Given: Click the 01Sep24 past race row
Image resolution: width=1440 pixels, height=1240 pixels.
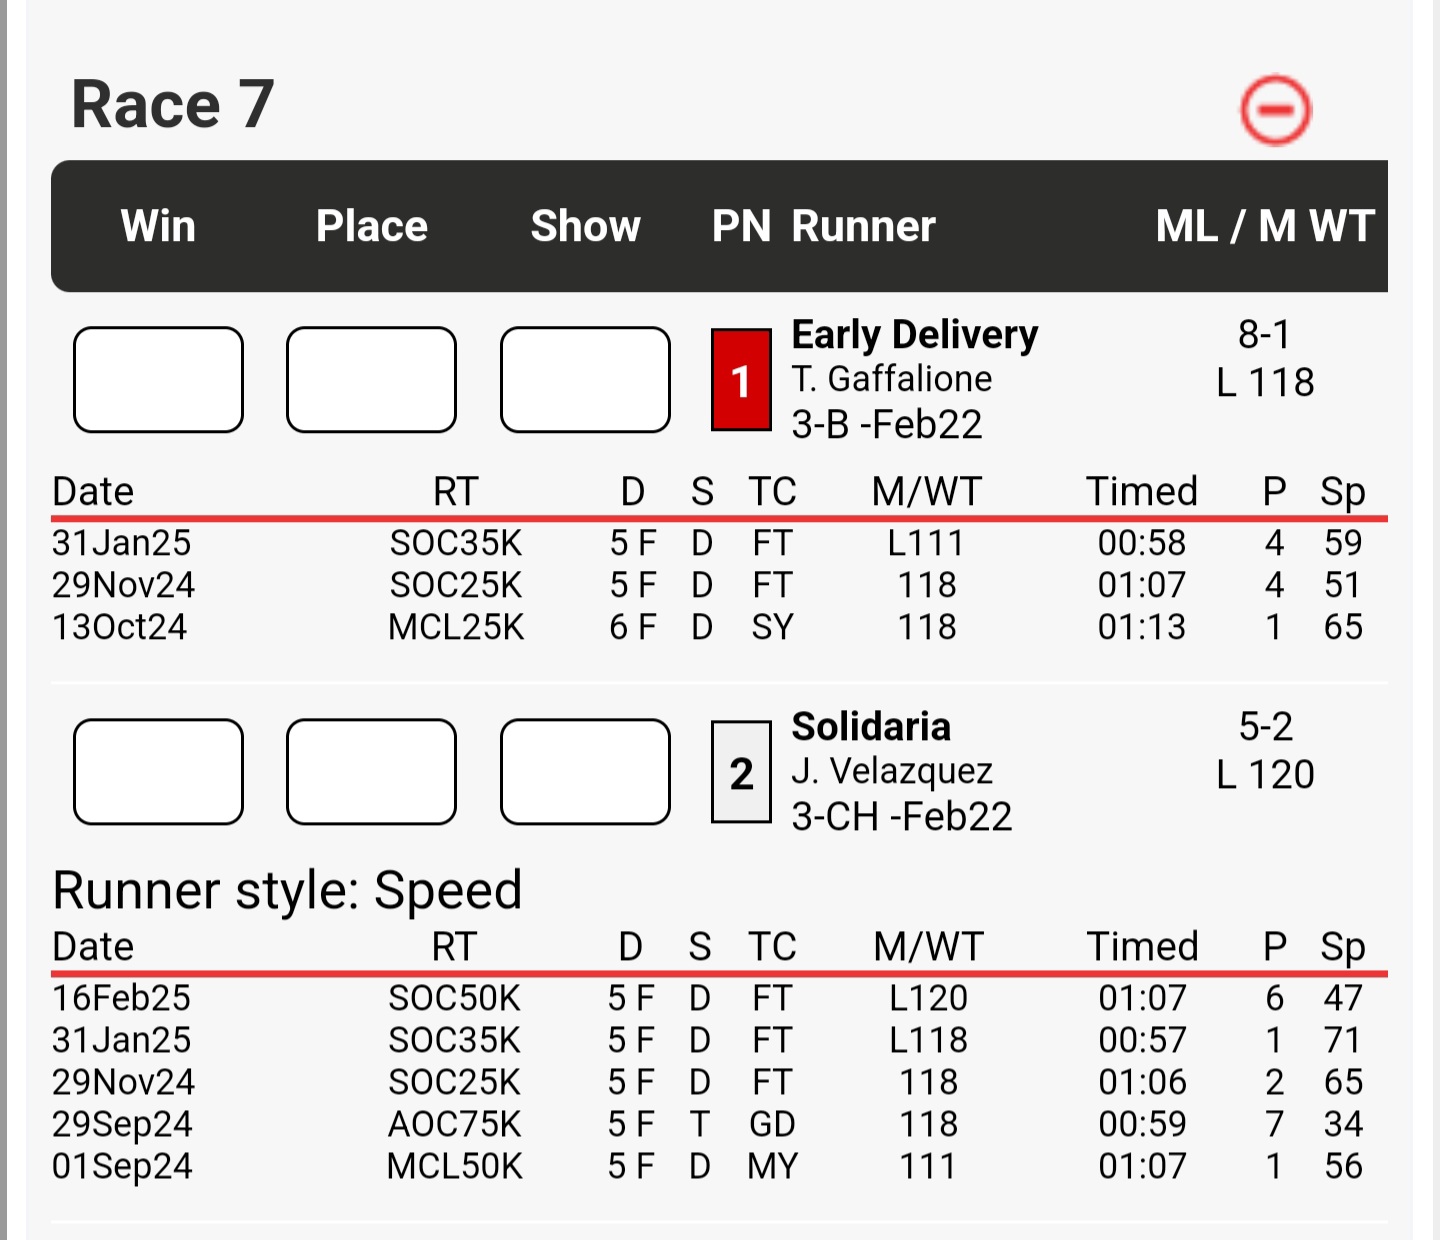Looking at the screenshot, I should click(719, 1166).
